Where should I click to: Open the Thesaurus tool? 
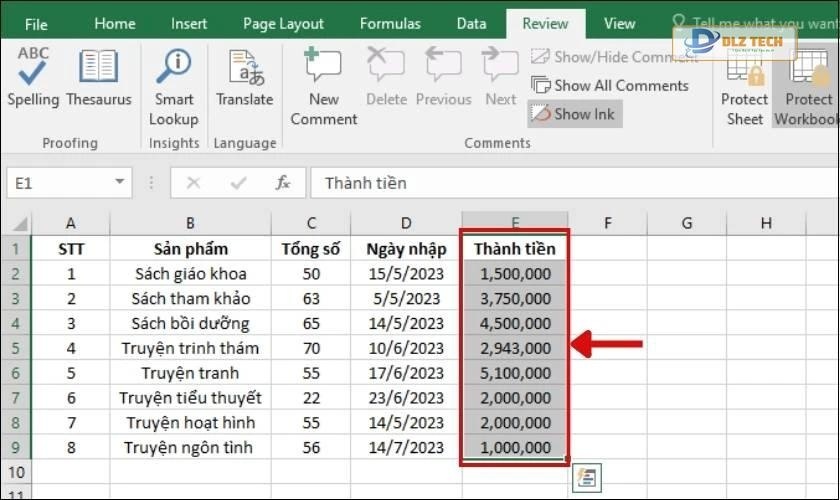click(99, 77)
